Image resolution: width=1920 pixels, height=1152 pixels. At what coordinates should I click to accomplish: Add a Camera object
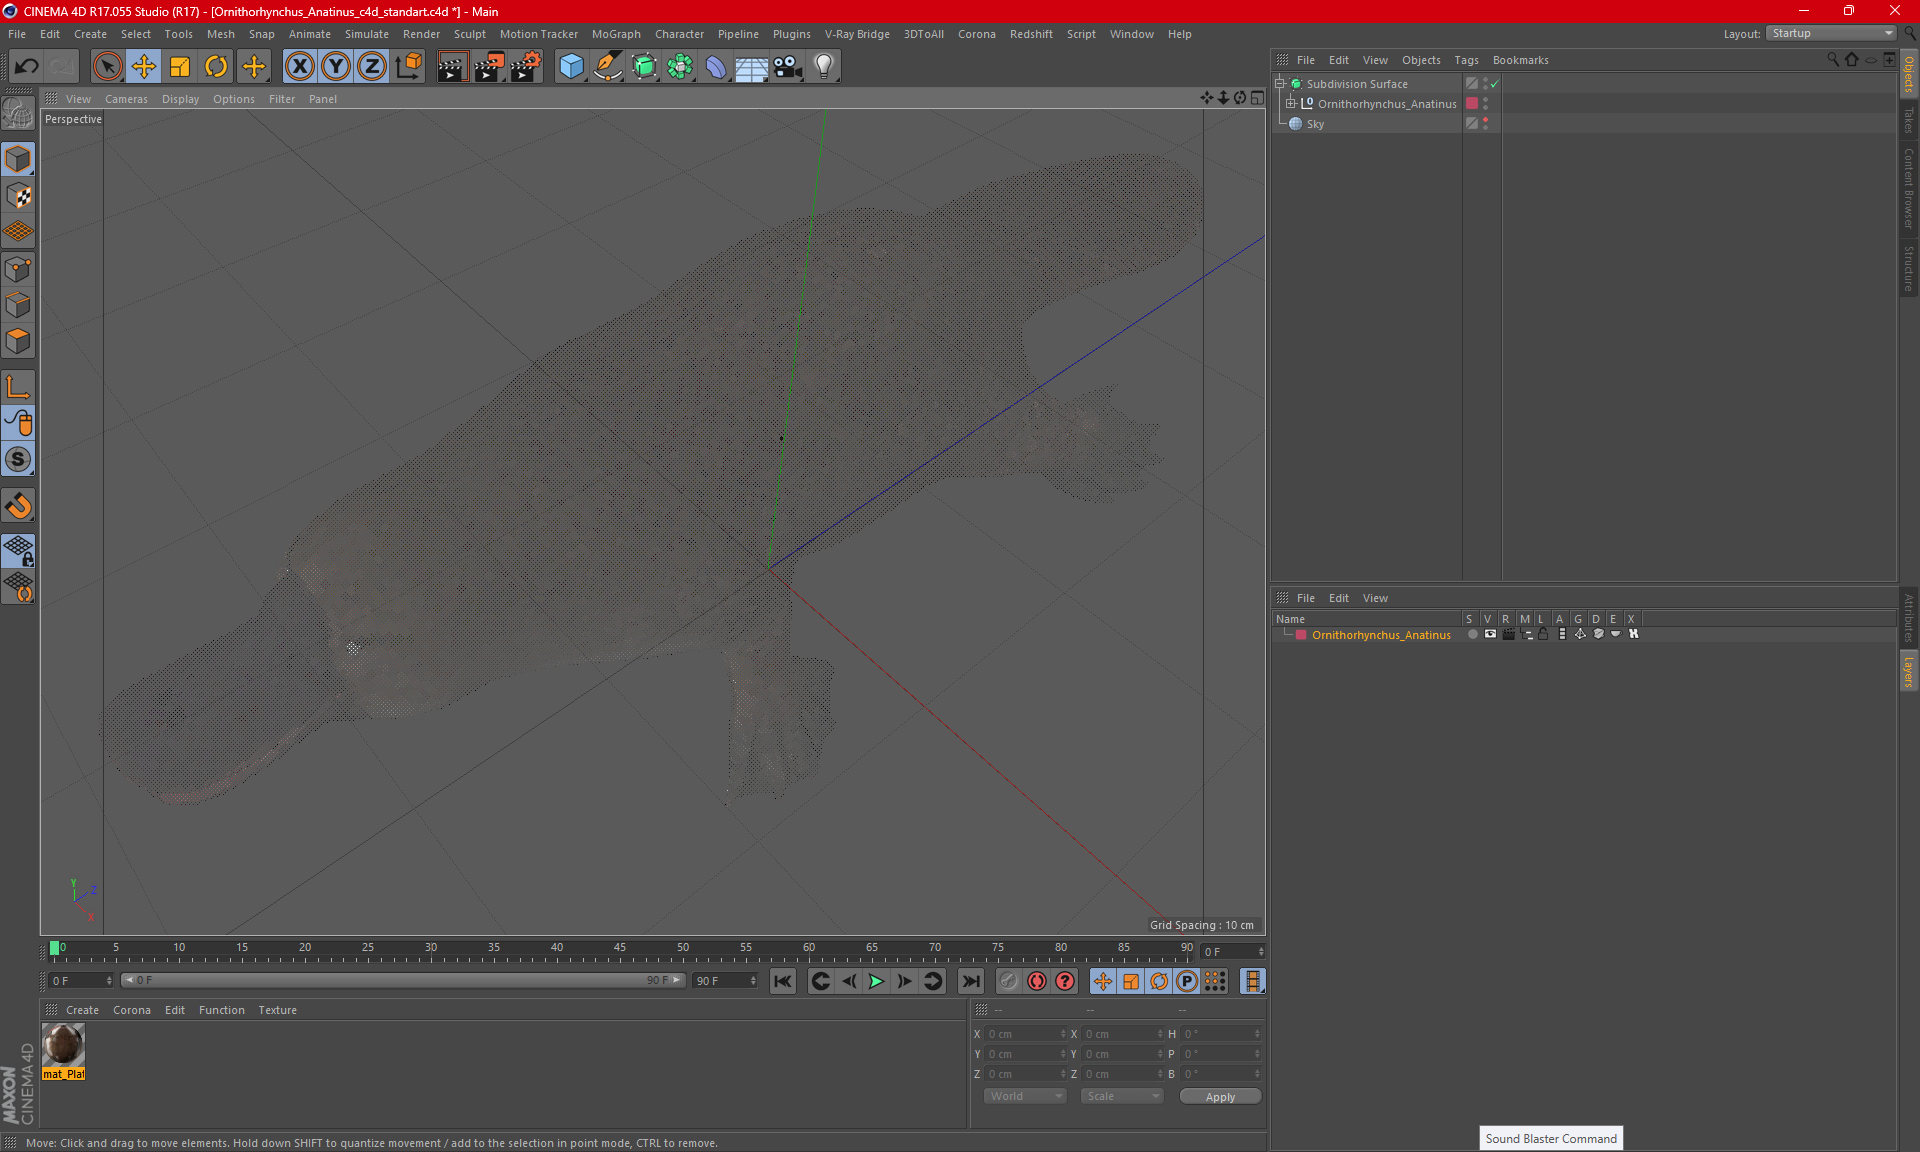tap(788, 67)
